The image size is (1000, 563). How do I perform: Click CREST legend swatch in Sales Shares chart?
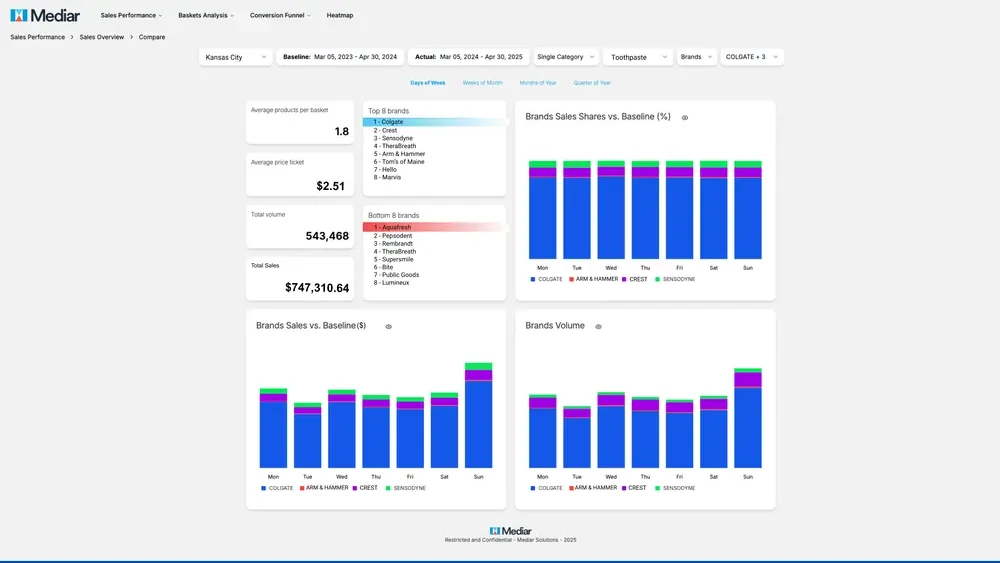(x=624, y=279)
